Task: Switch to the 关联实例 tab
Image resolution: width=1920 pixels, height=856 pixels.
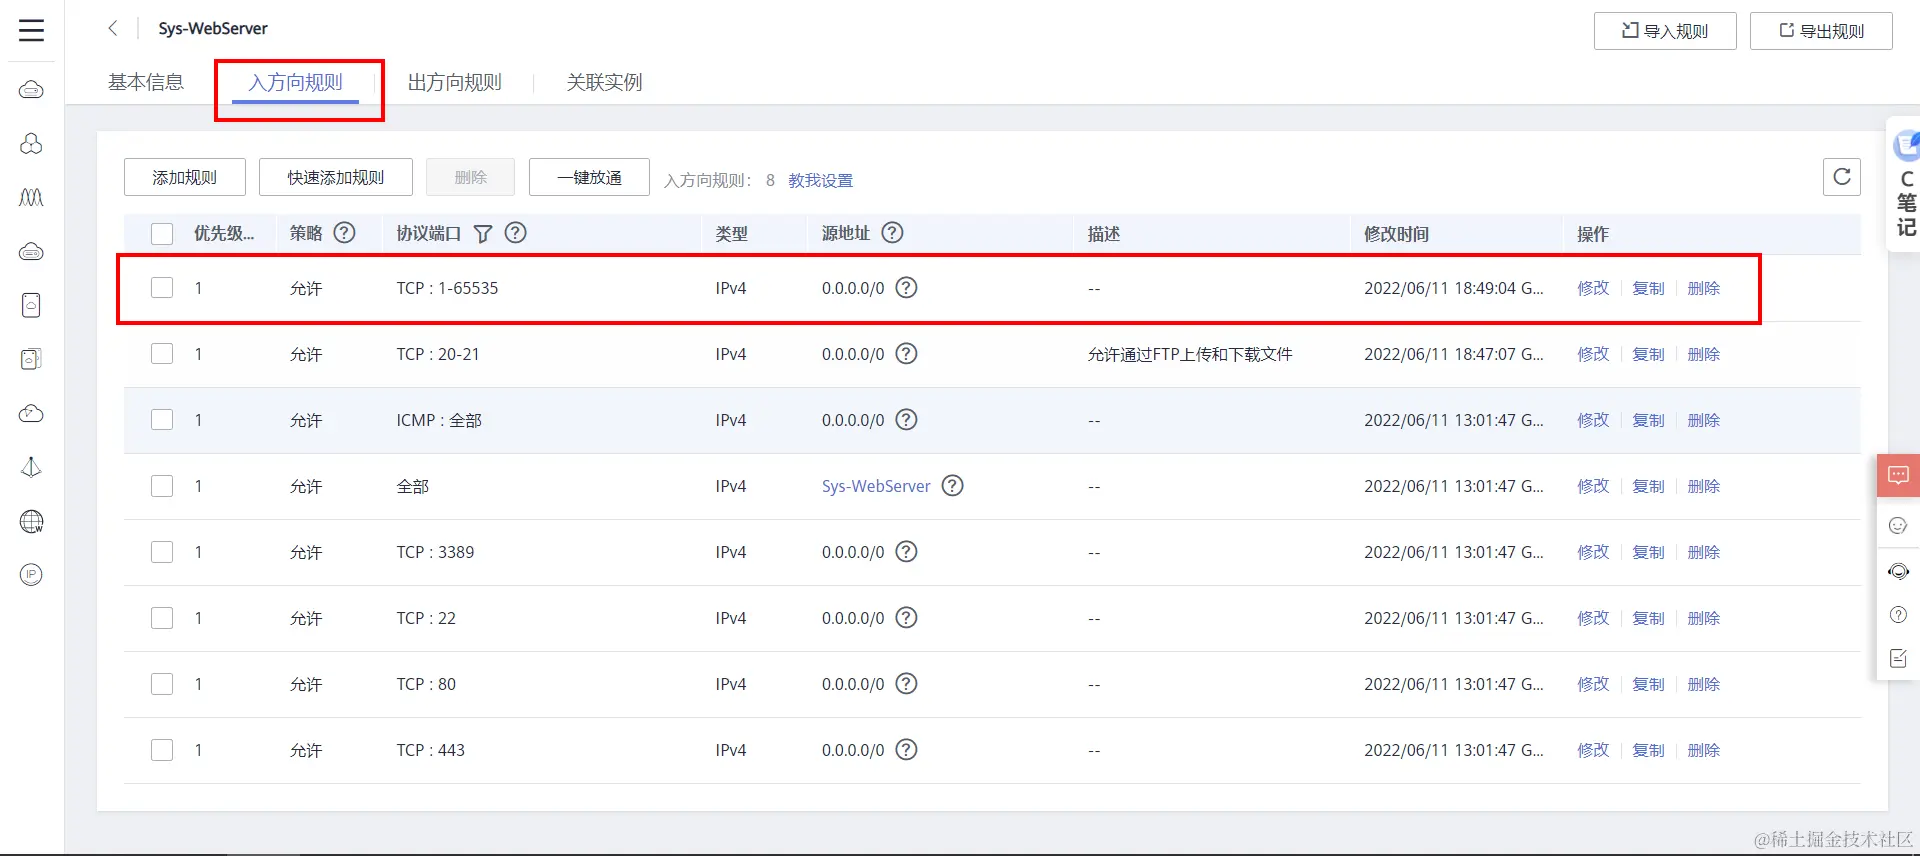Action: (605, 82)
